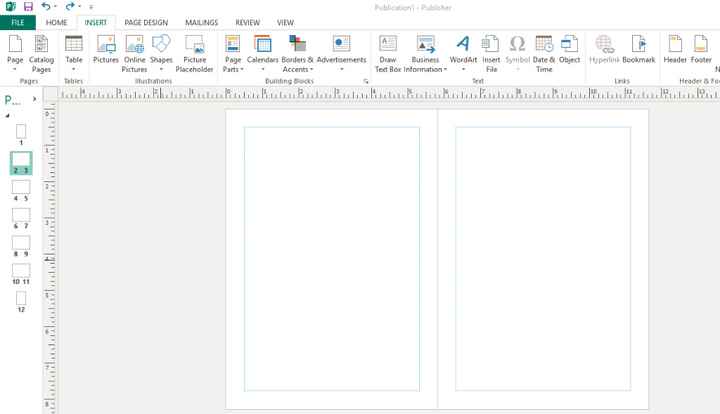
Task: Select Draw Text Box tool
Action: pyautogui.click(x=388, y=54)
